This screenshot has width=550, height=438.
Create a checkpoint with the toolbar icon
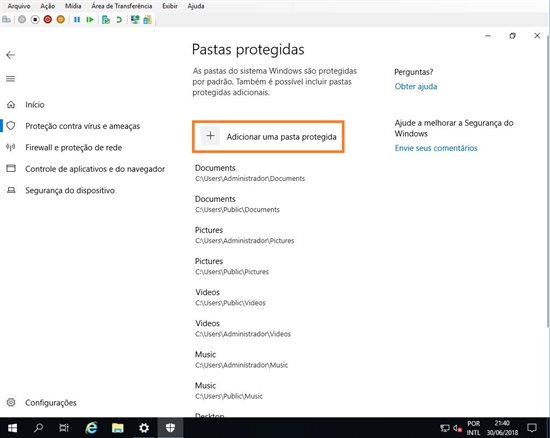click(x=106, y=20)
